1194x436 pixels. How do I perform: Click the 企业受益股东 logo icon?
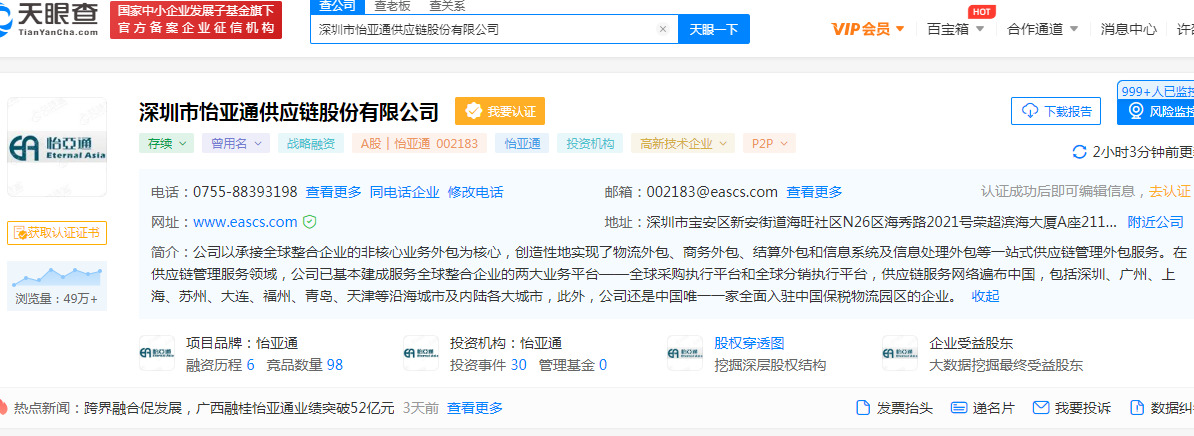[x=899, y=353]
